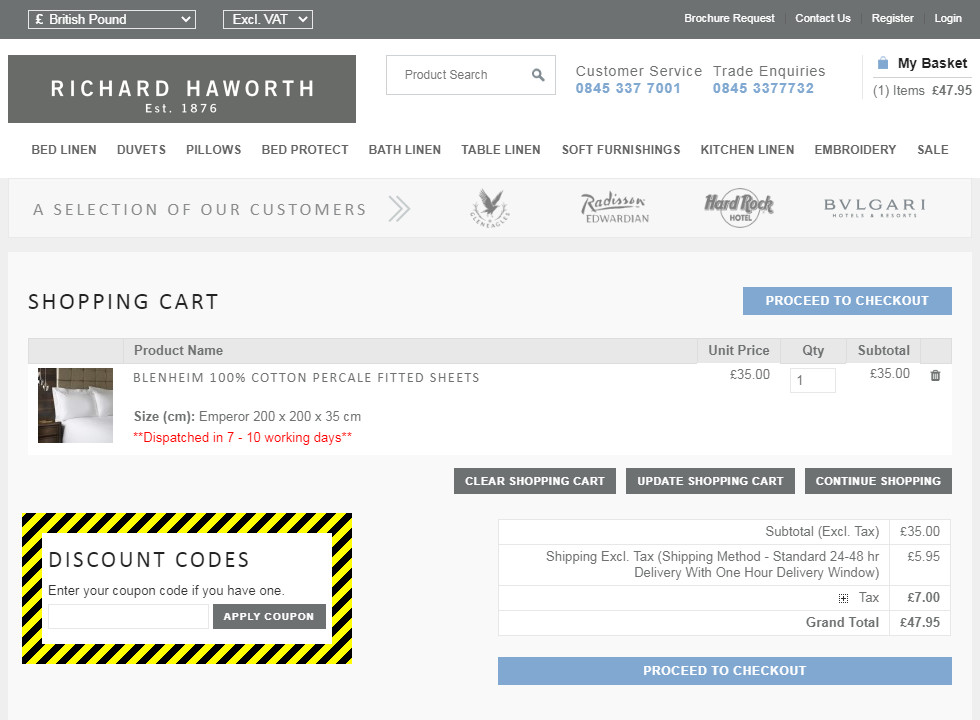The width and height of the screenshot is (980, 720).
Task: Click Proceed to Checkout button below Grand Total
Action: pos(724,671)
